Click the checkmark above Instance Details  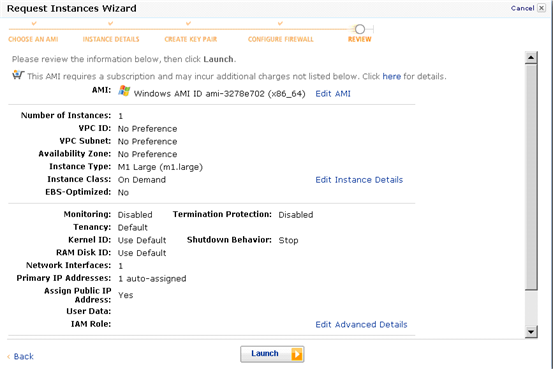click(x=111, y=23)
